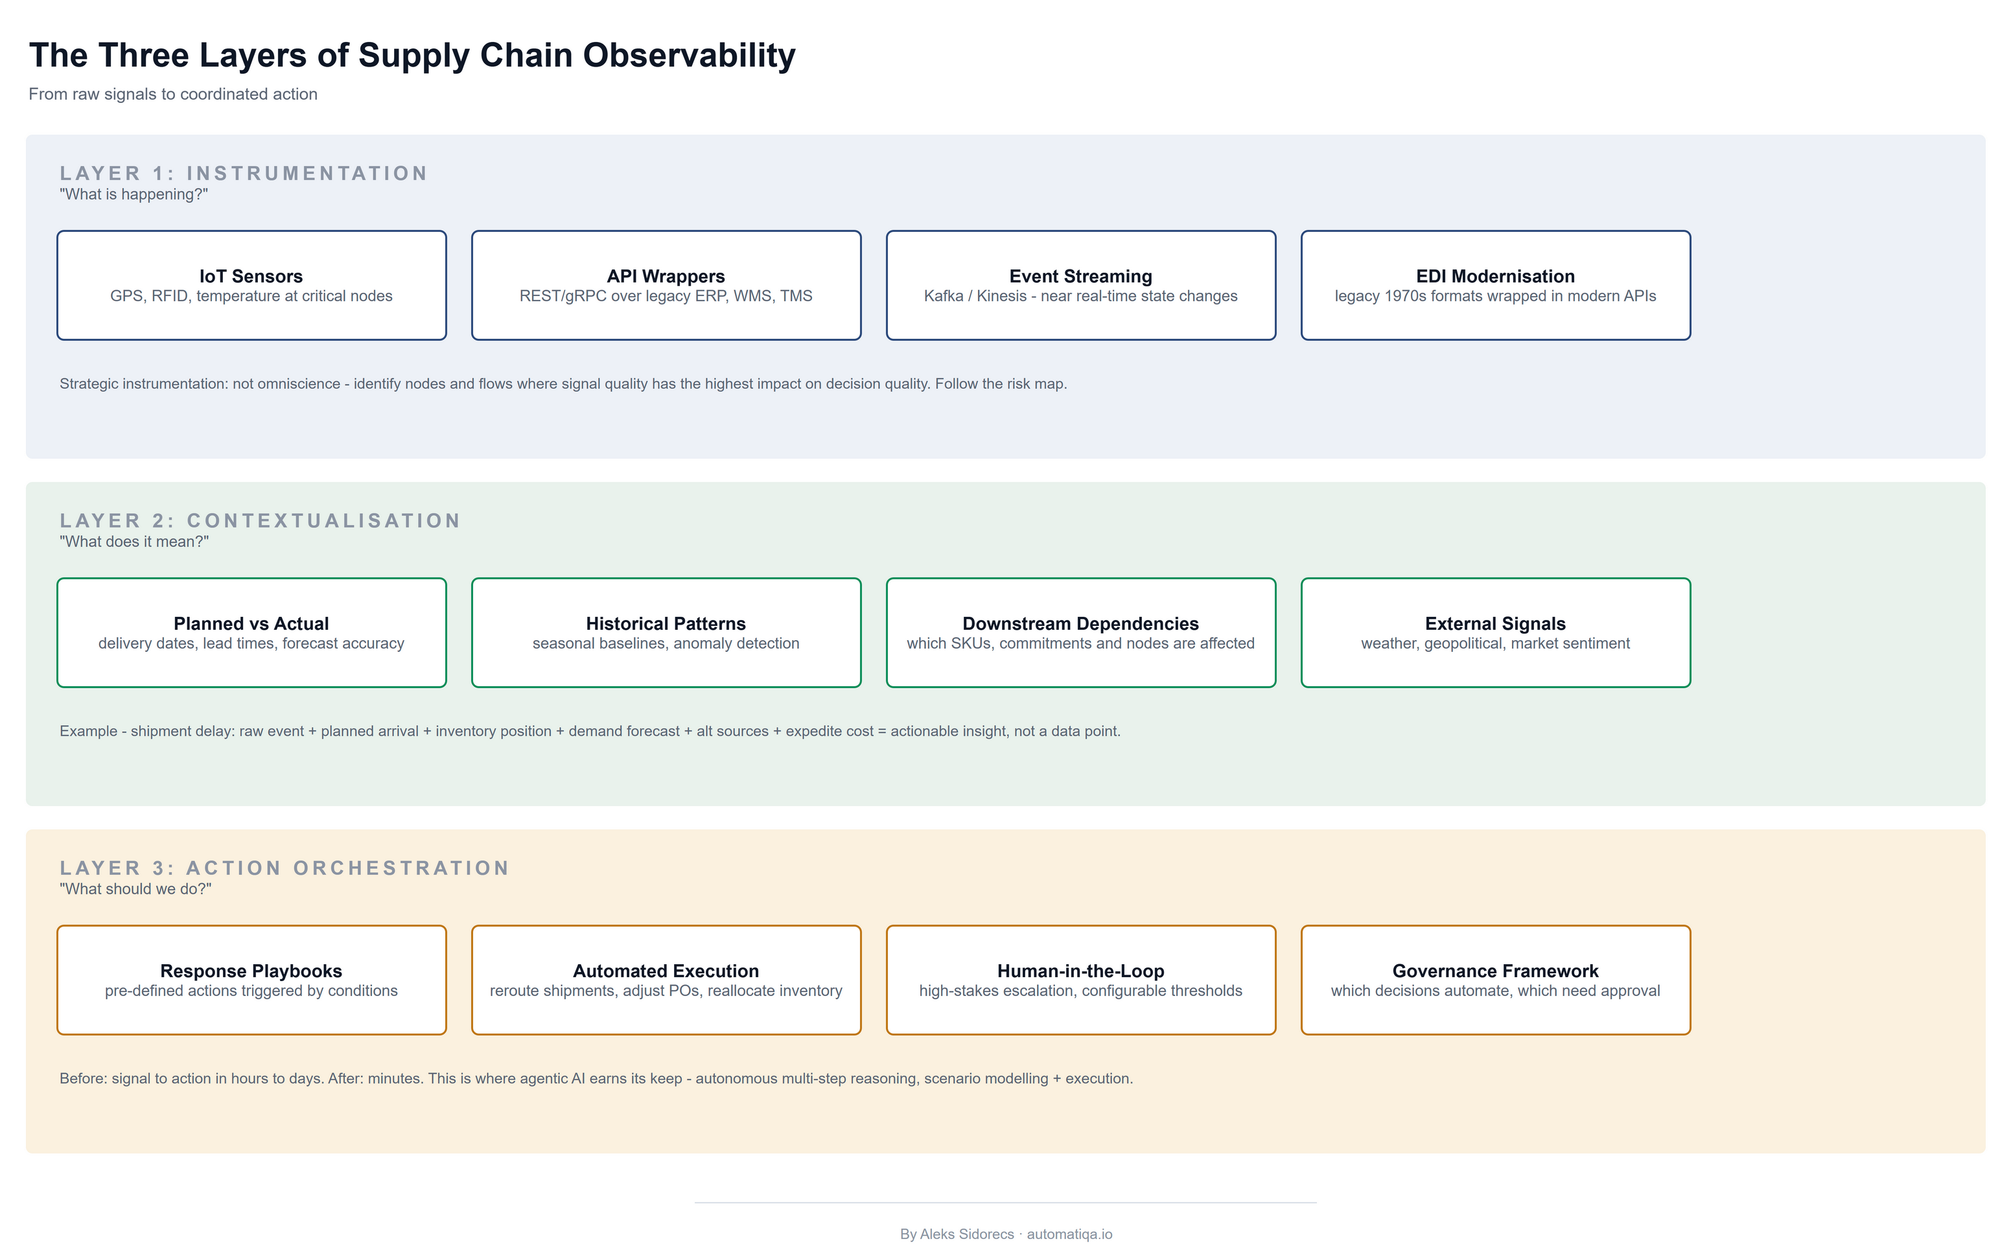Select the Historical Patterns card

pyautogui.click(x=666, y=632)
